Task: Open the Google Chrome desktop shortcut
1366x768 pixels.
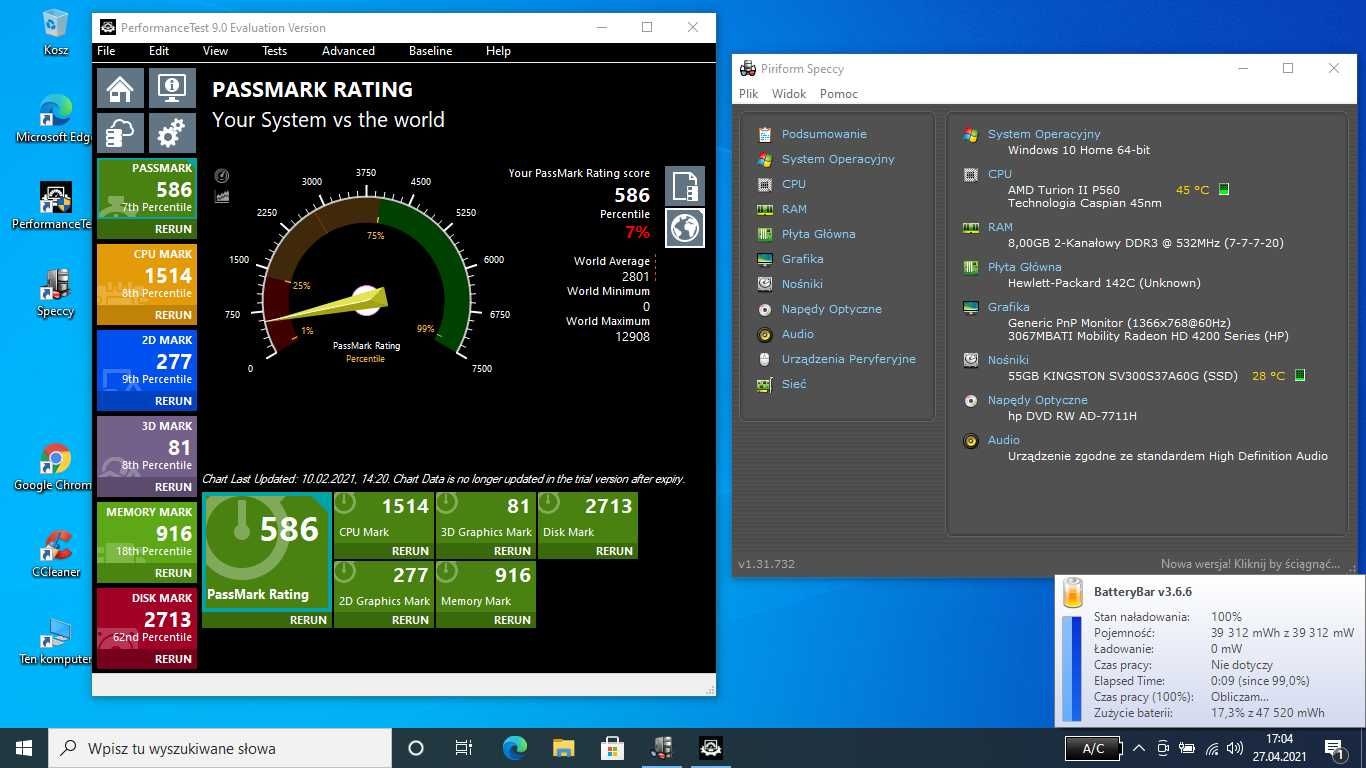Action: coord(56,467)
